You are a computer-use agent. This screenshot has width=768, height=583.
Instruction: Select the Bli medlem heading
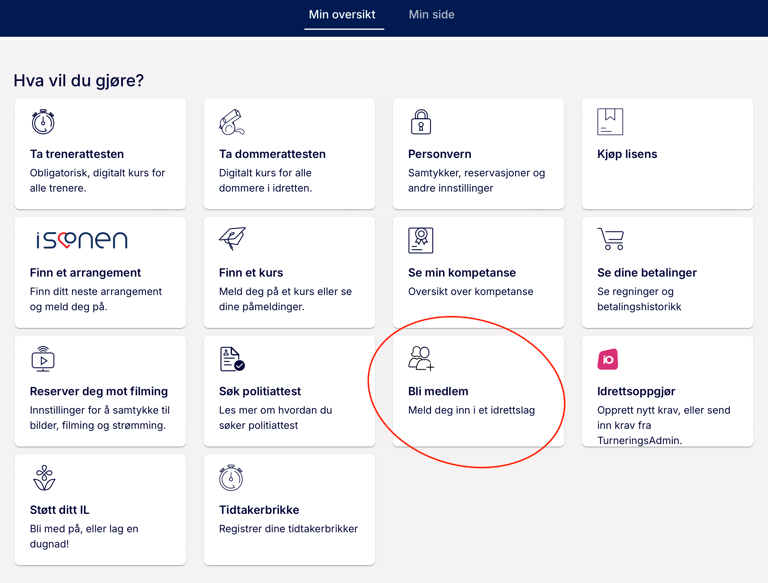click(438, 391)
